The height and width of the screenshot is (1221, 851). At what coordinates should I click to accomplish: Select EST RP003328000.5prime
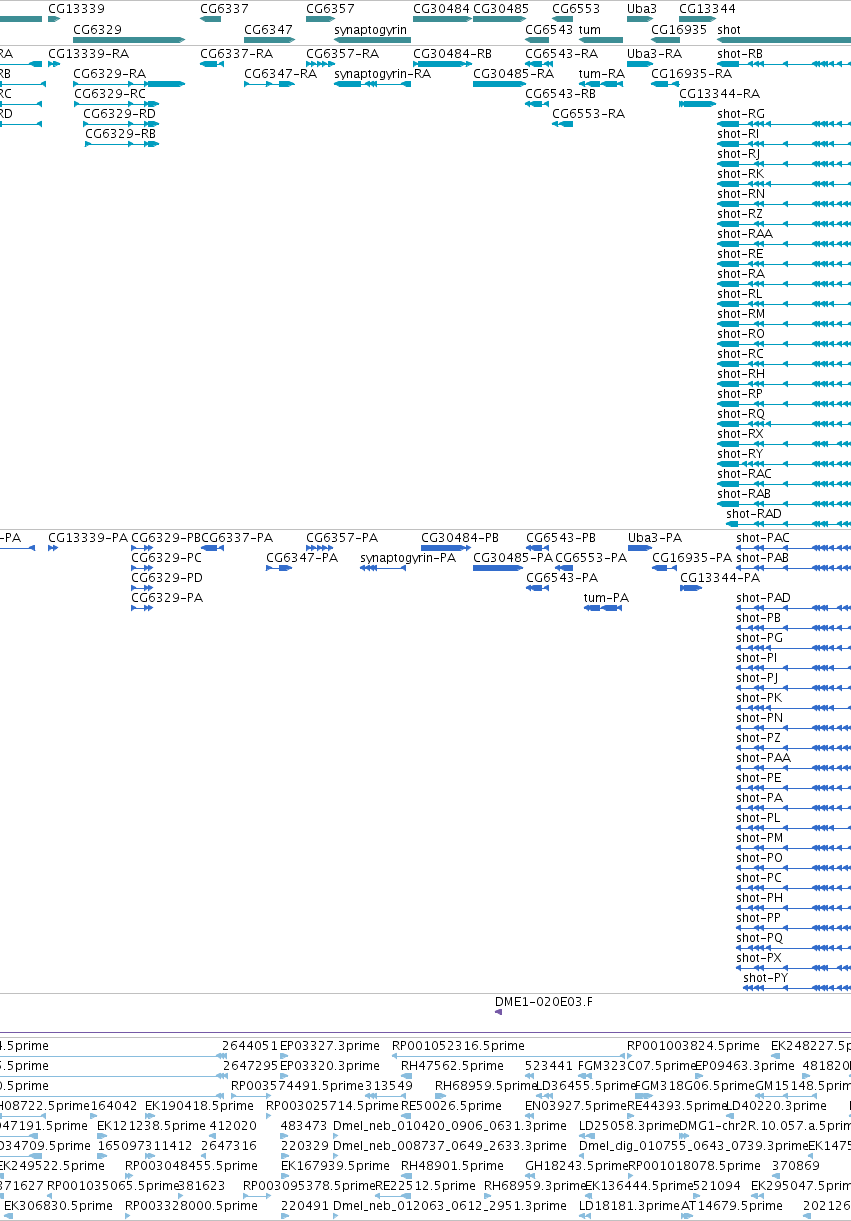tap(191, 1206)
